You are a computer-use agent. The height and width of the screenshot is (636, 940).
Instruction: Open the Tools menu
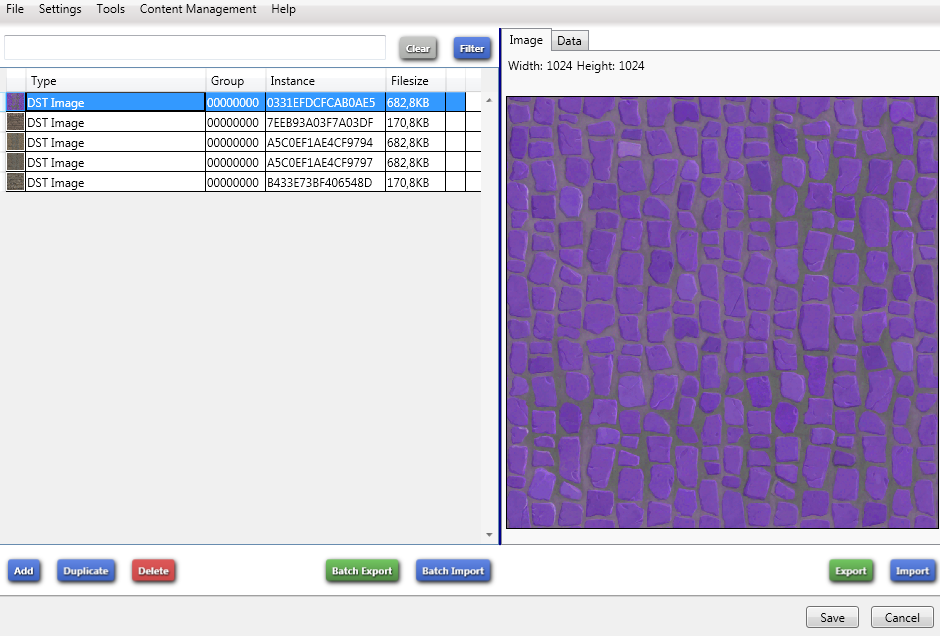point(110,9)
